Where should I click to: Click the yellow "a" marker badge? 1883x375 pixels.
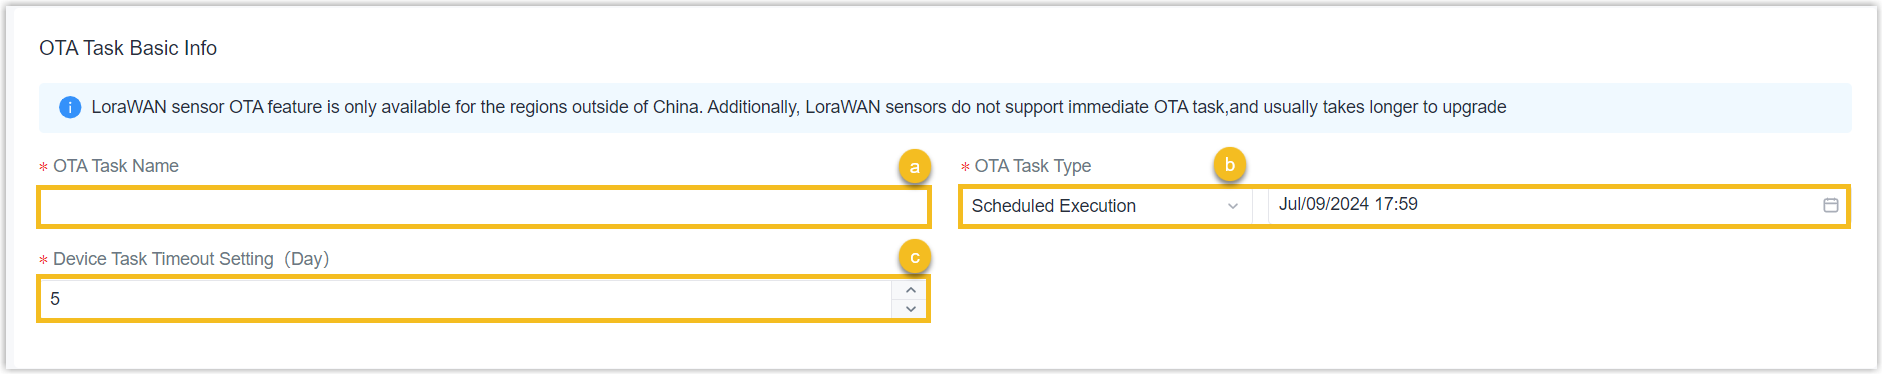[914, 167]
